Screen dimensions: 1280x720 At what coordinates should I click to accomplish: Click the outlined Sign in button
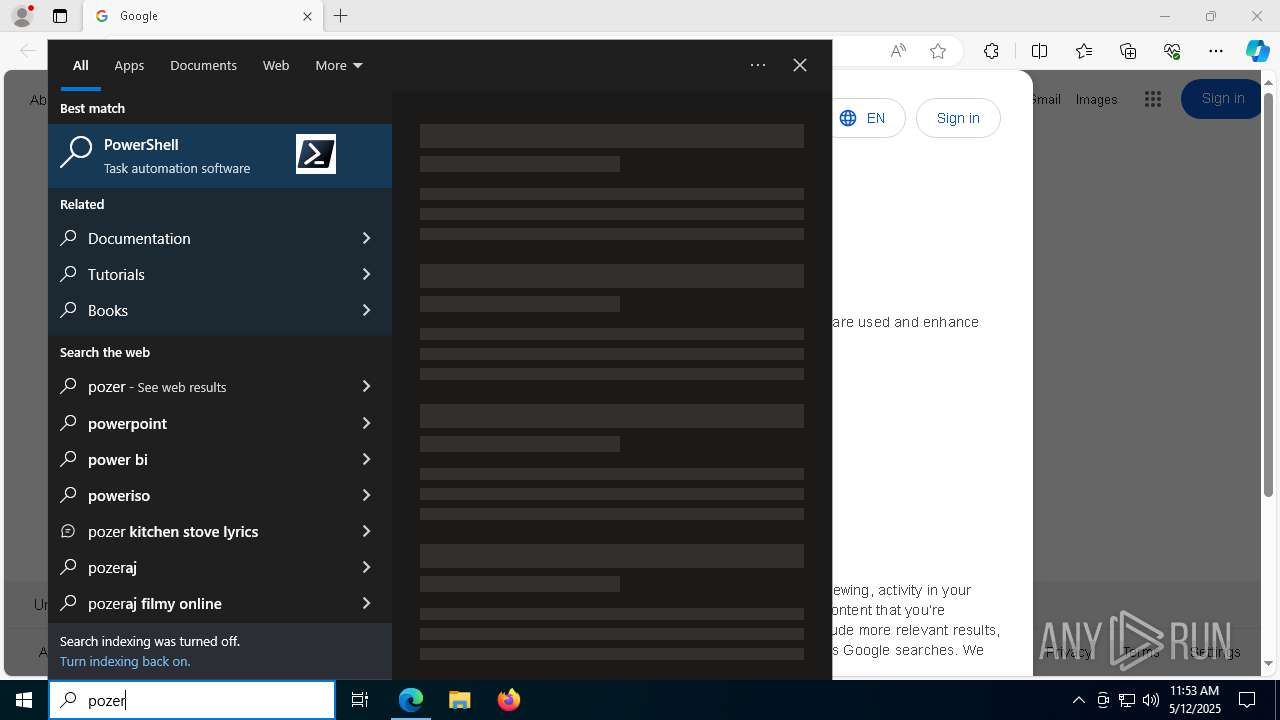(958, 118)
